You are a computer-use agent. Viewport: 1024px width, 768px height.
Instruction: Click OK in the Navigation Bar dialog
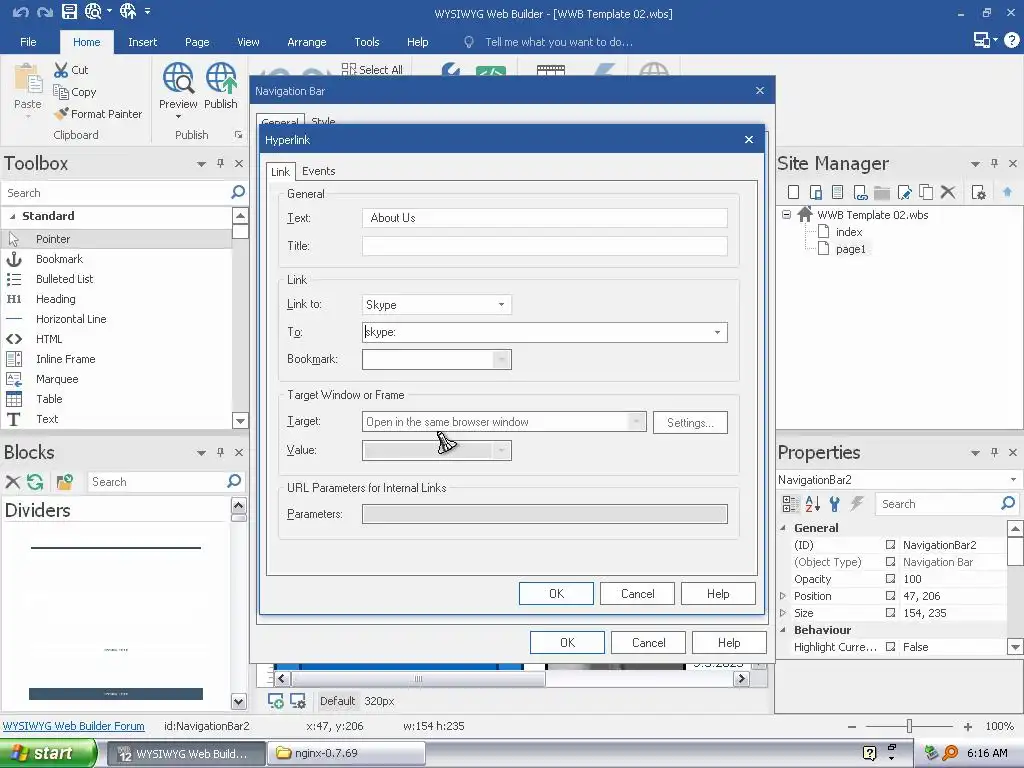pyautogui.click(x=567, y=643)
